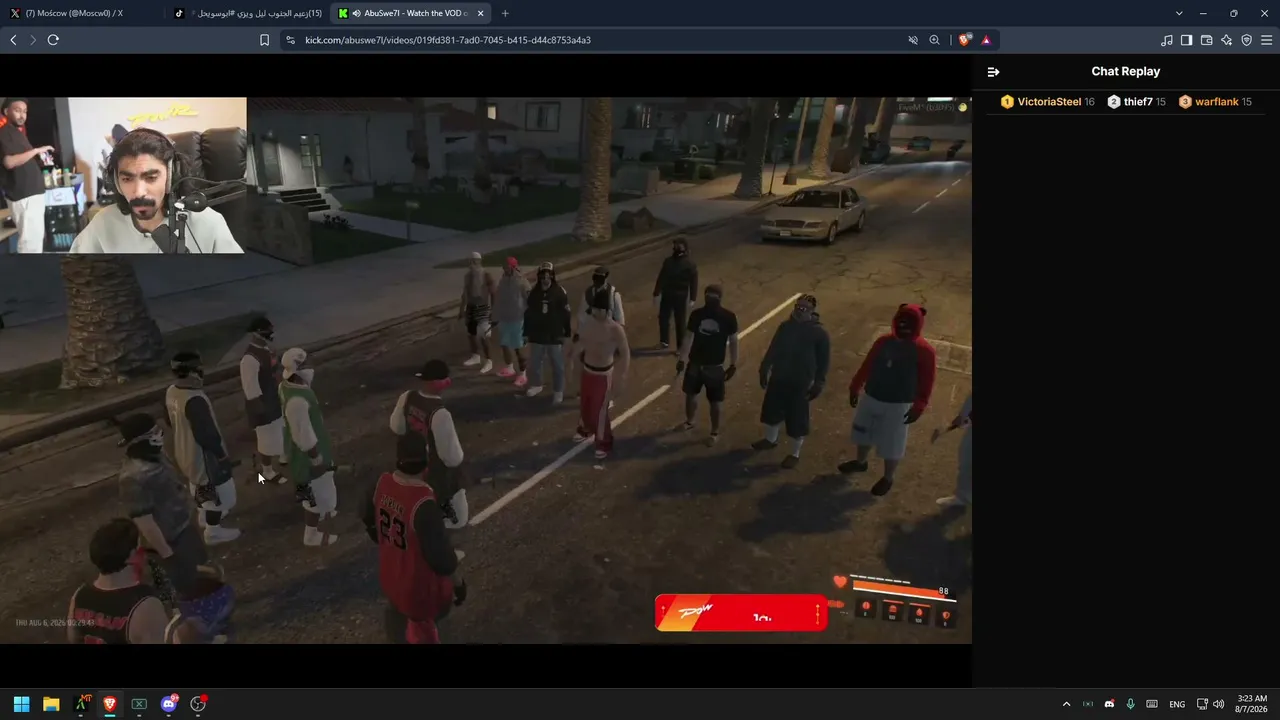The height and width of the screenshot is (720, 1280).
Task: Open warflank's leaderboard entry
Action: click(1215, 102)
